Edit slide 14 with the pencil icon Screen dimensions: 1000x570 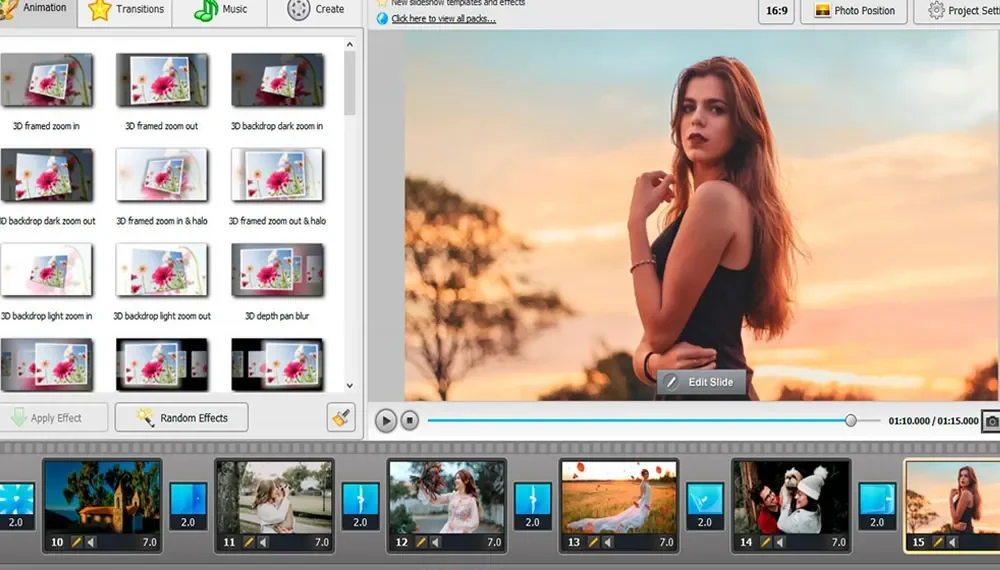click(x=765, y=543)
